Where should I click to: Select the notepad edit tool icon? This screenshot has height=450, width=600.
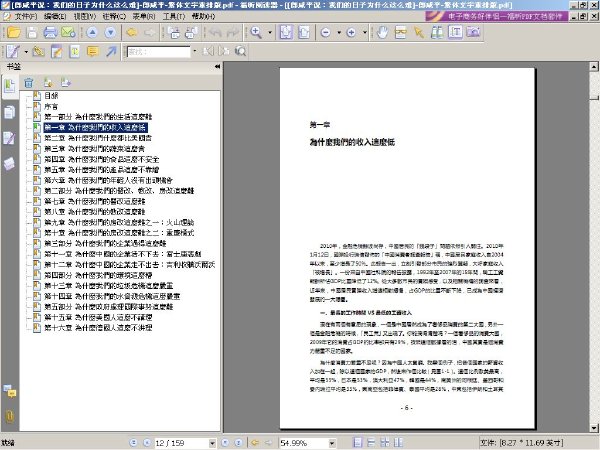pos(57,51)
